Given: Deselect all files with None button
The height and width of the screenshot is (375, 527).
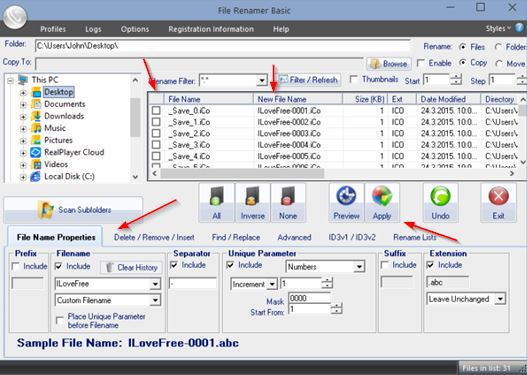Looking at the screenshot, I should 288,203.
